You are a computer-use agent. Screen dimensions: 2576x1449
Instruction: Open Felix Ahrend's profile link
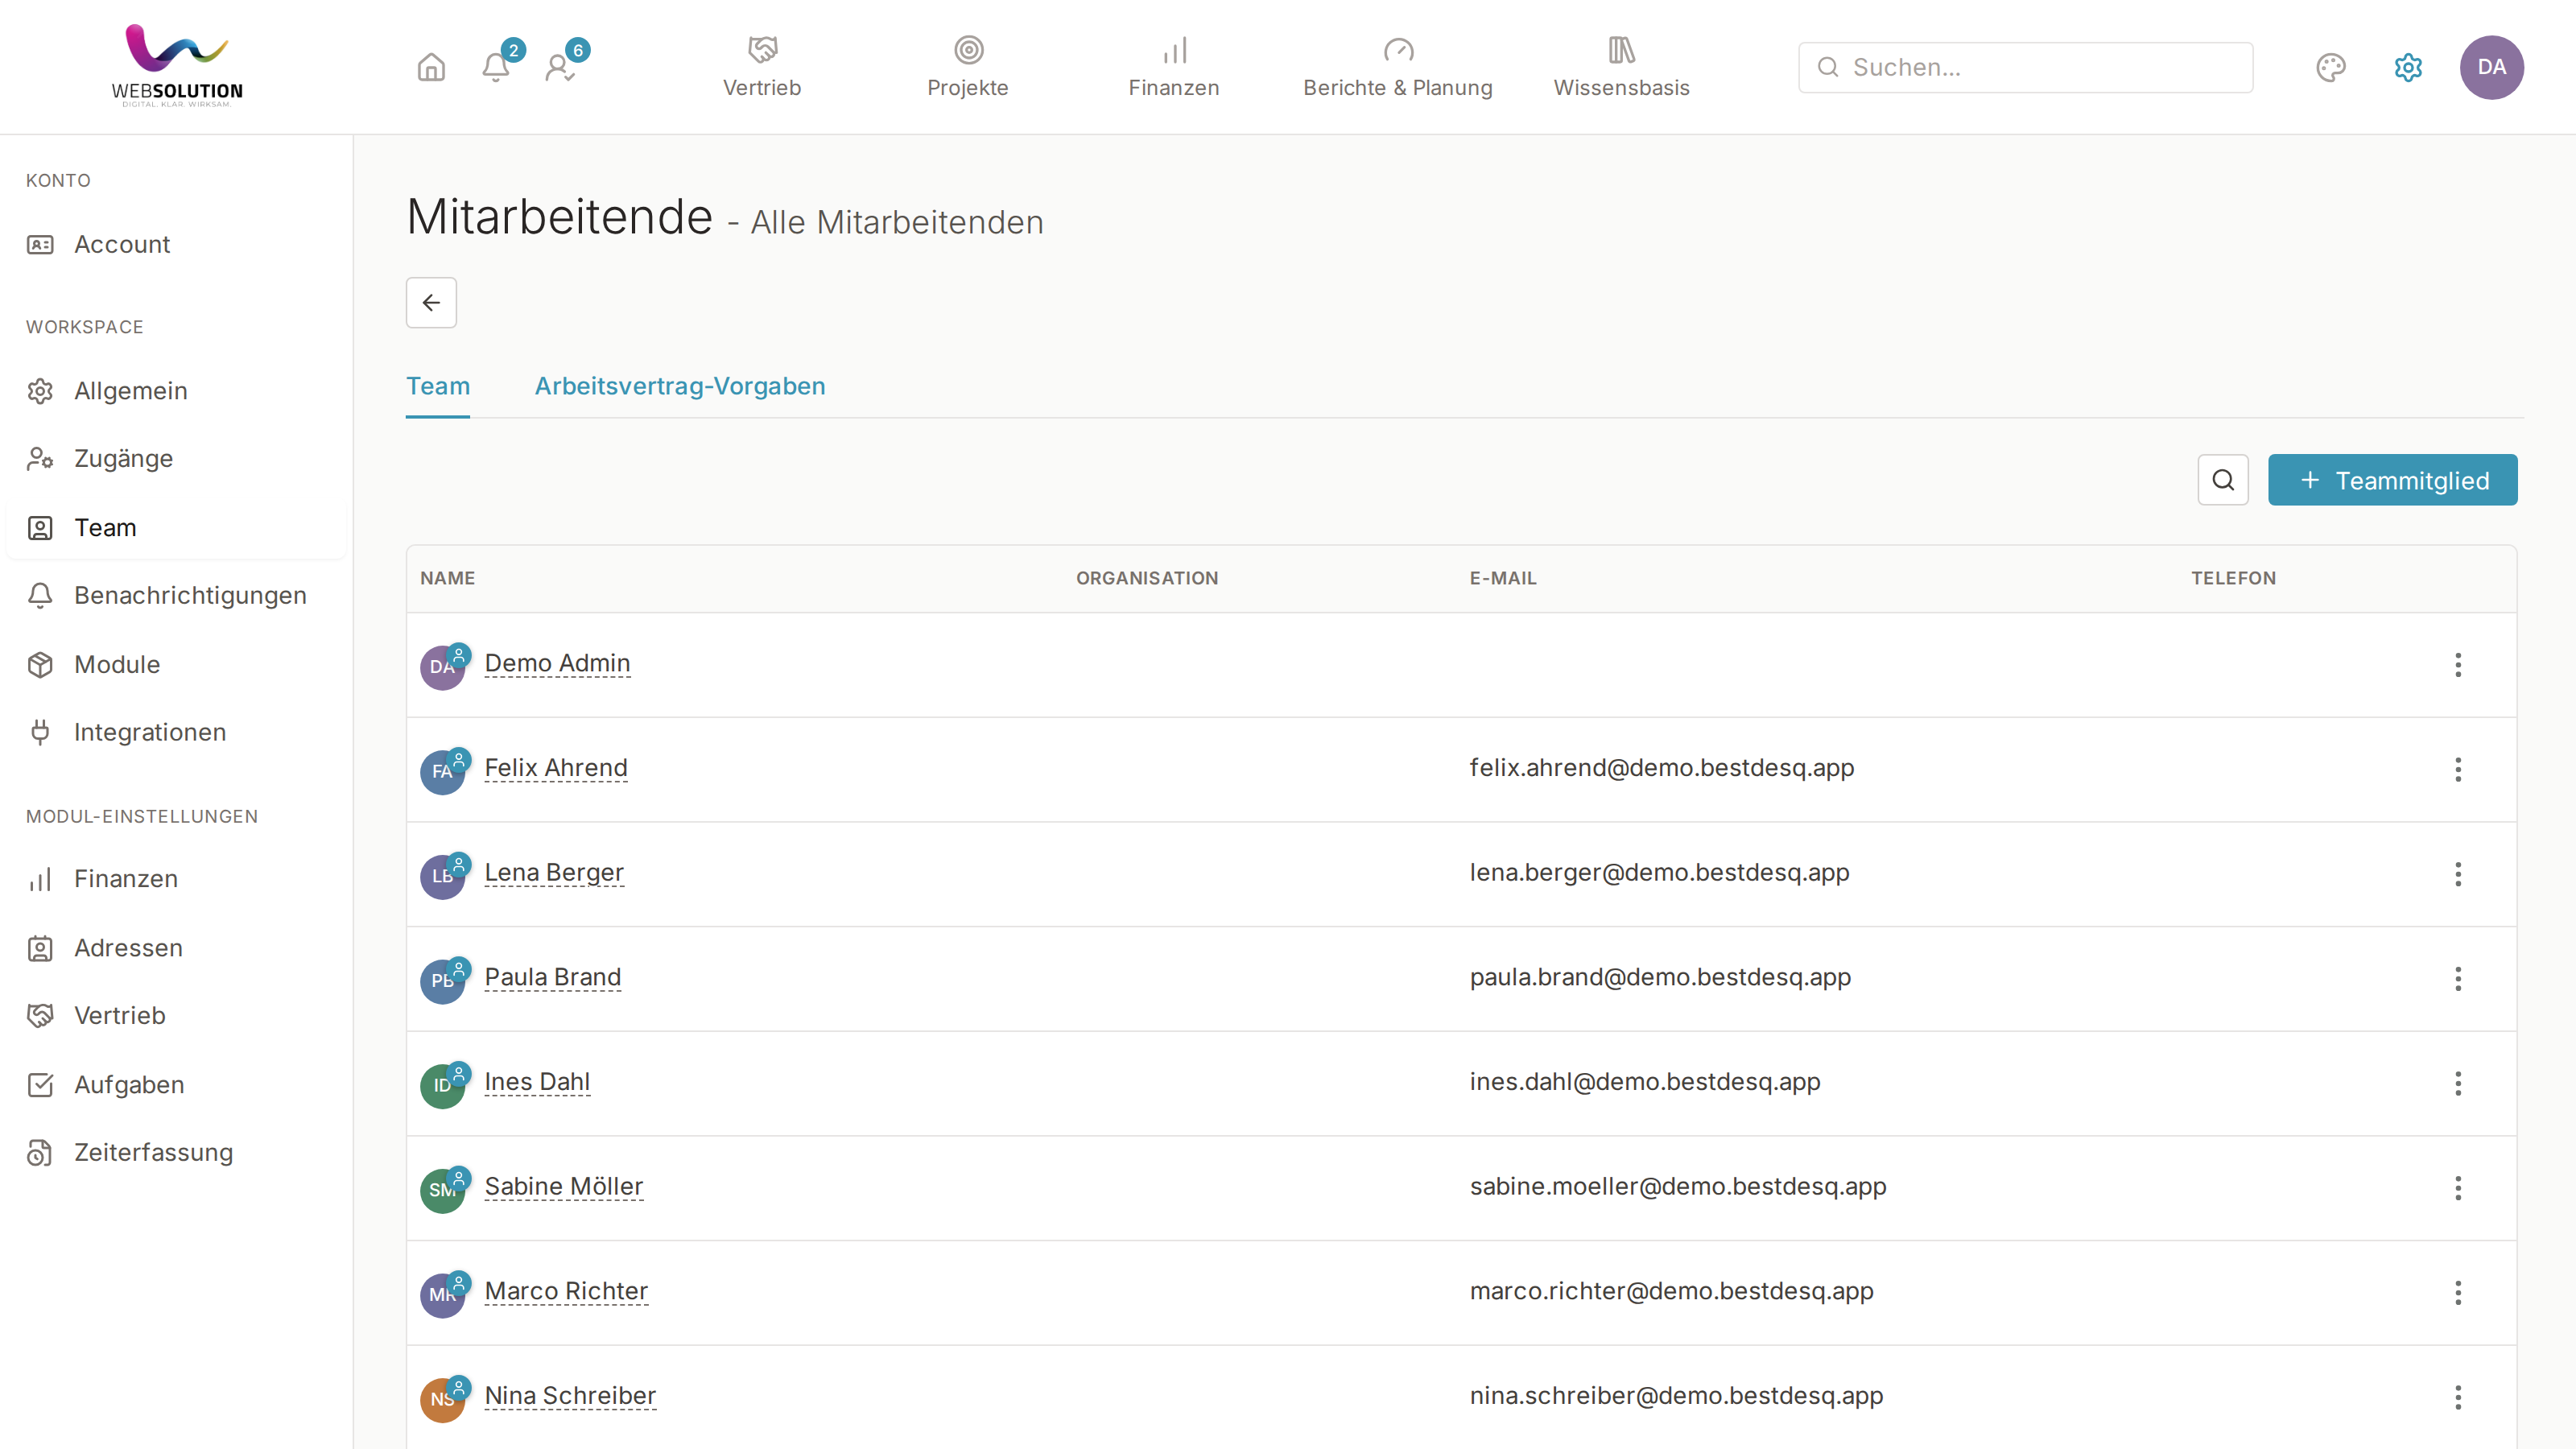point(556,768)
